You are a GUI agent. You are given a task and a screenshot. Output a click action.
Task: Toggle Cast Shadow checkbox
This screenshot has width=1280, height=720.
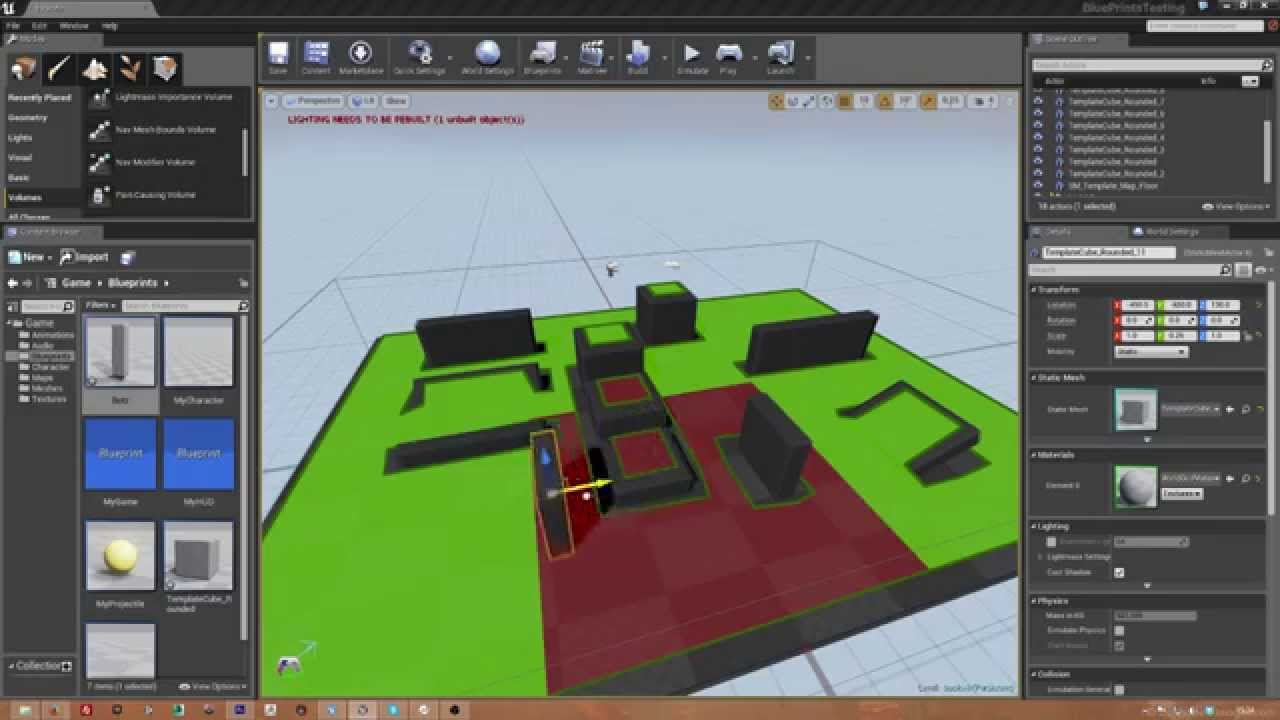[x=1119, y=572]
